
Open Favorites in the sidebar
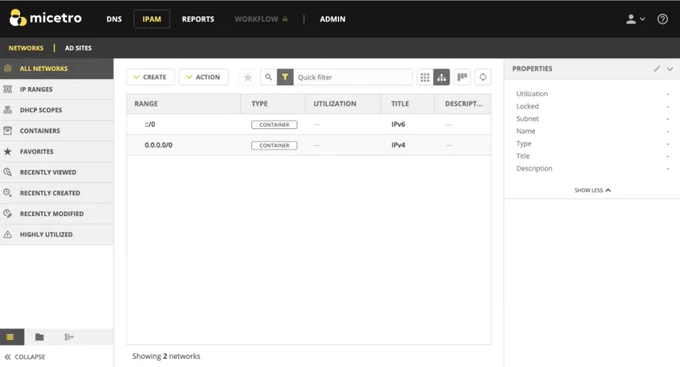pyautogui.click(x=57, y=151)
